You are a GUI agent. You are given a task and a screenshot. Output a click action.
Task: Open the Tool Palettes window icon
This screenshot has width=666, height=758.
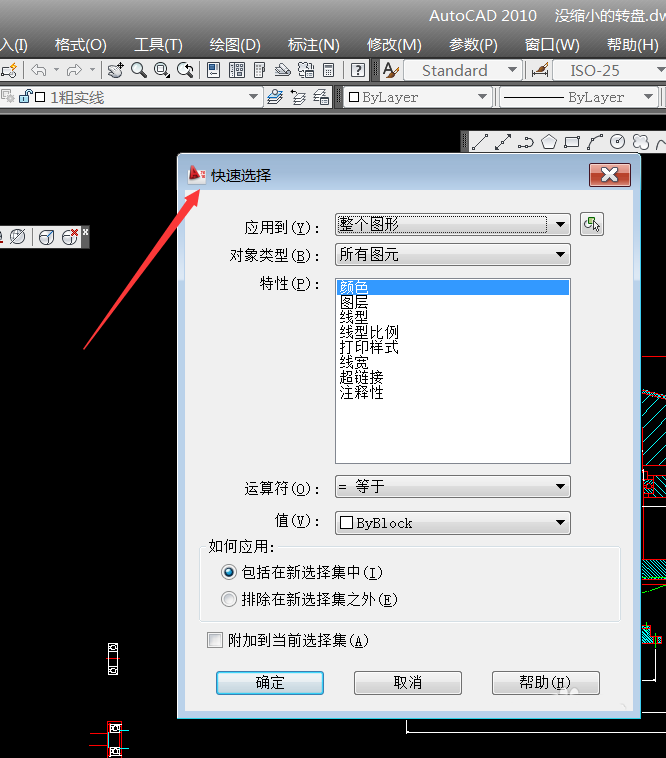[260, 71]
